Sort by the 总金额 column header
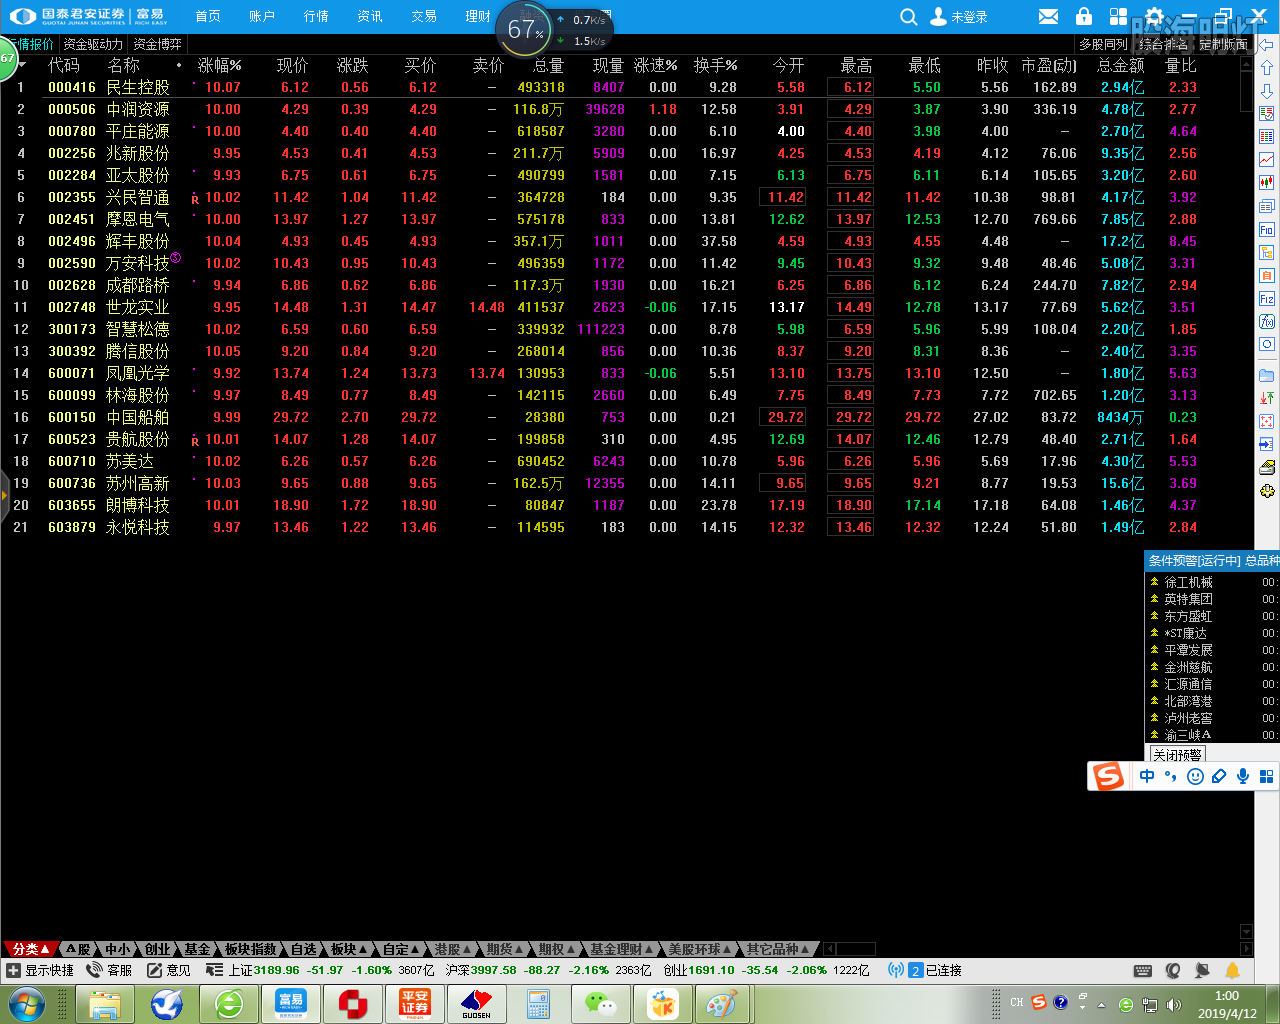 pyautogui.click(x=1120, y=65)
